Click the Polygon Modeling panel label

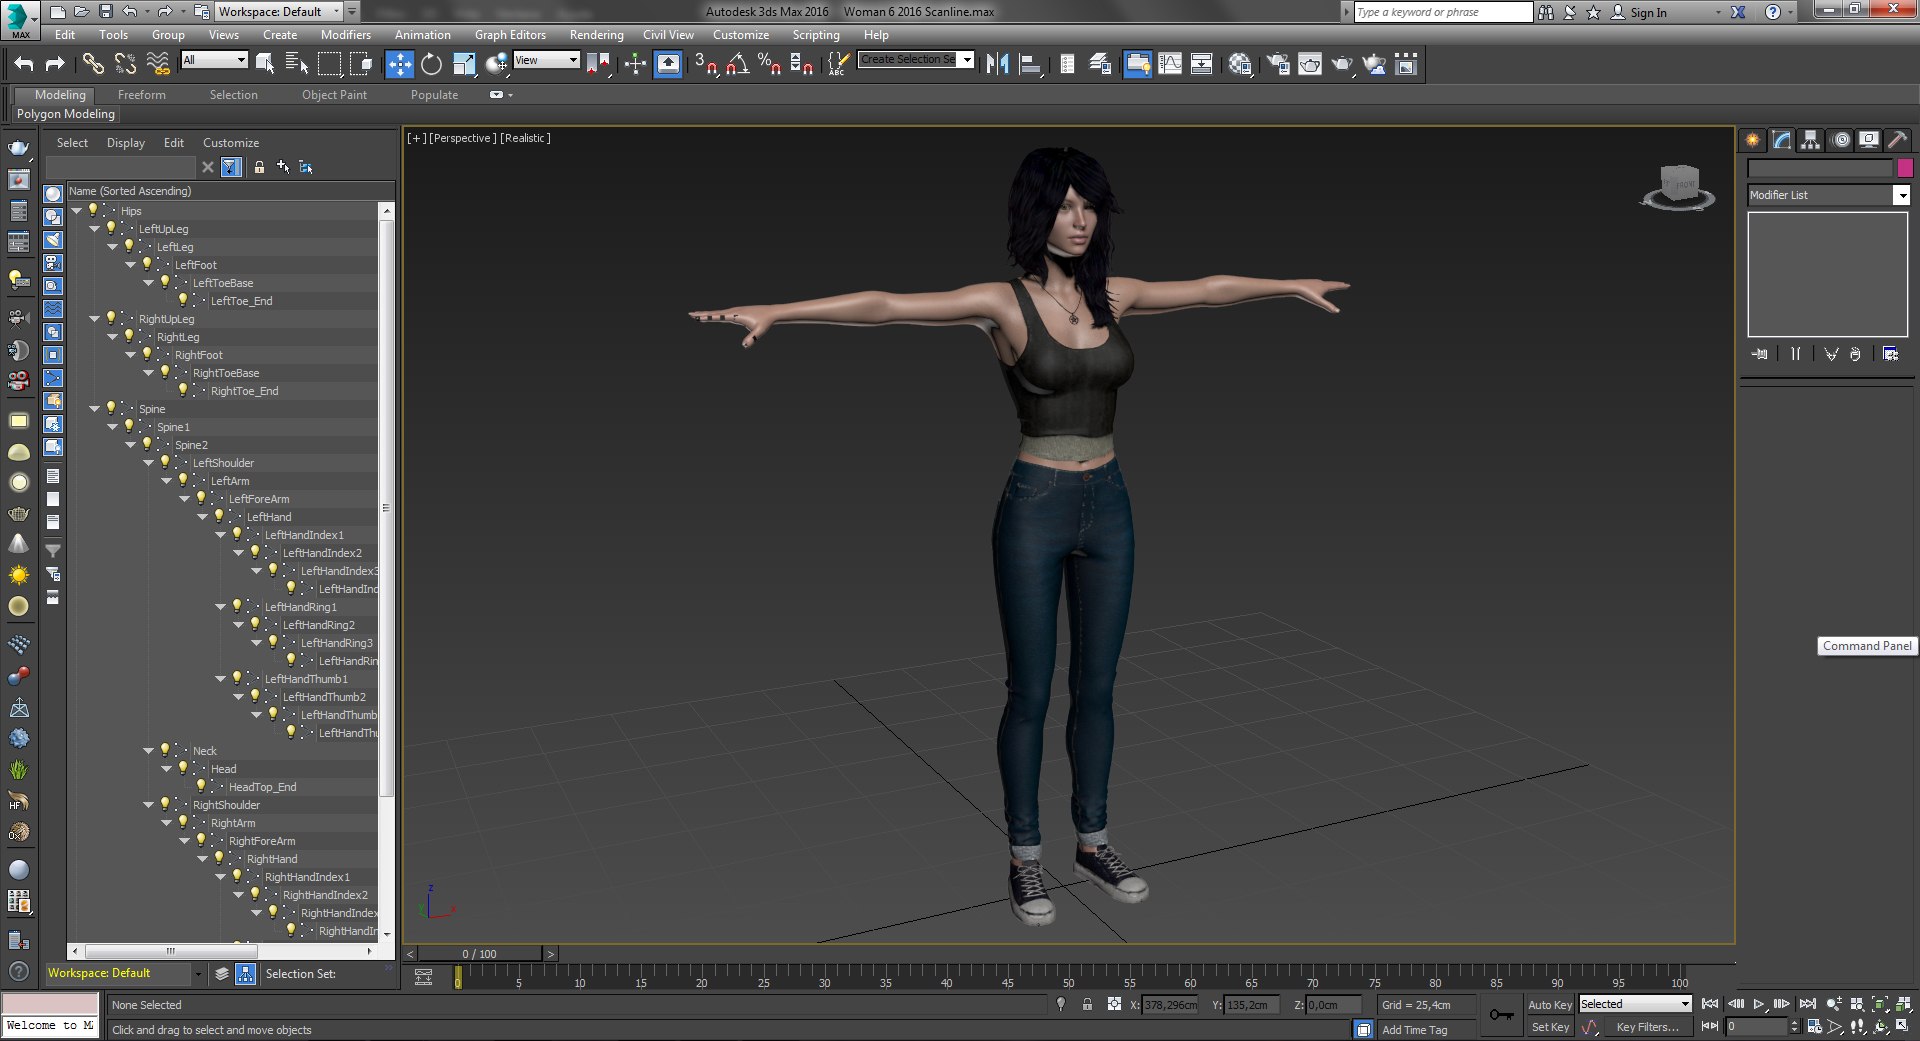[66, 114]
